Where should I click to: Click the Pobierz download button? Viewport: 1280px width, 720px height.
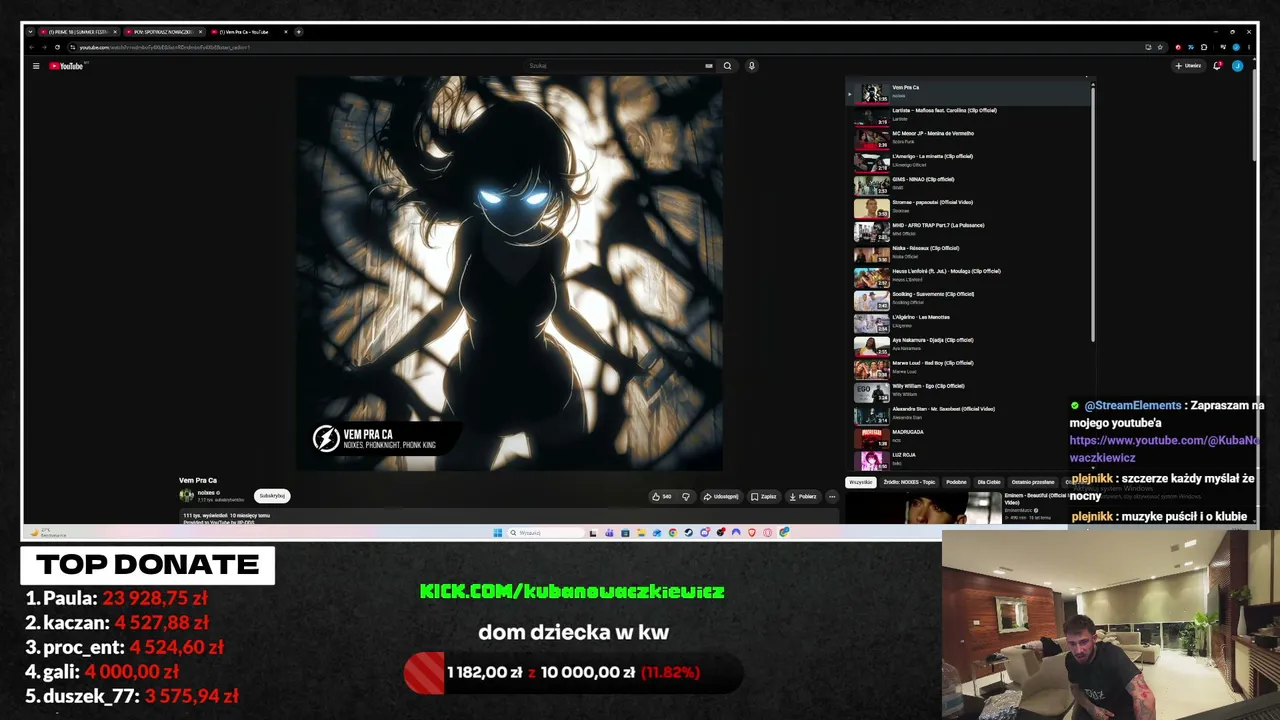pyautogui.click(x=803, y=496)
